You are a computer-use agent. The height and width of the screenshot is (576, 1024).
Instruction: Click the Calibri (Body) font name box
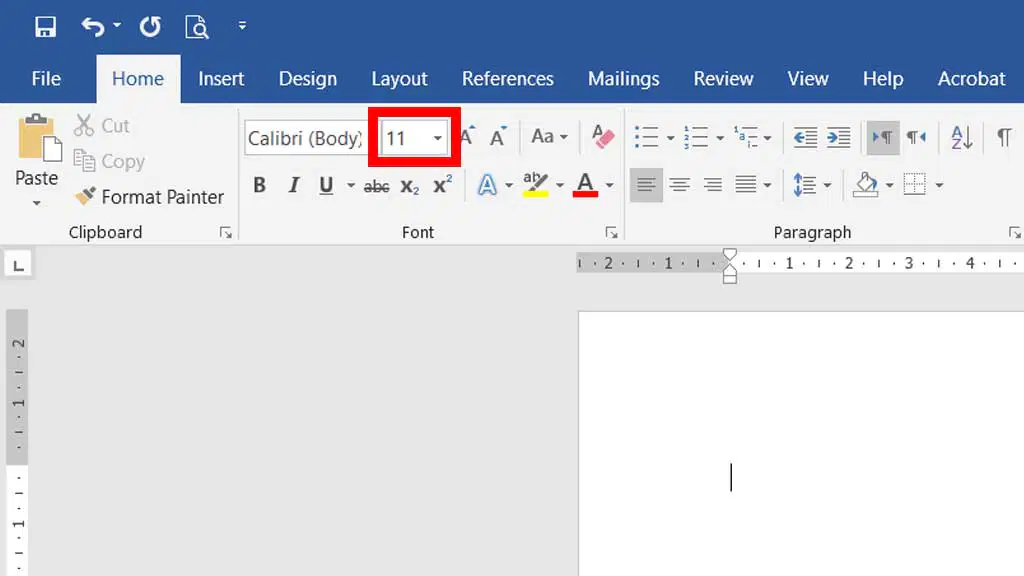tap(304, 138)
